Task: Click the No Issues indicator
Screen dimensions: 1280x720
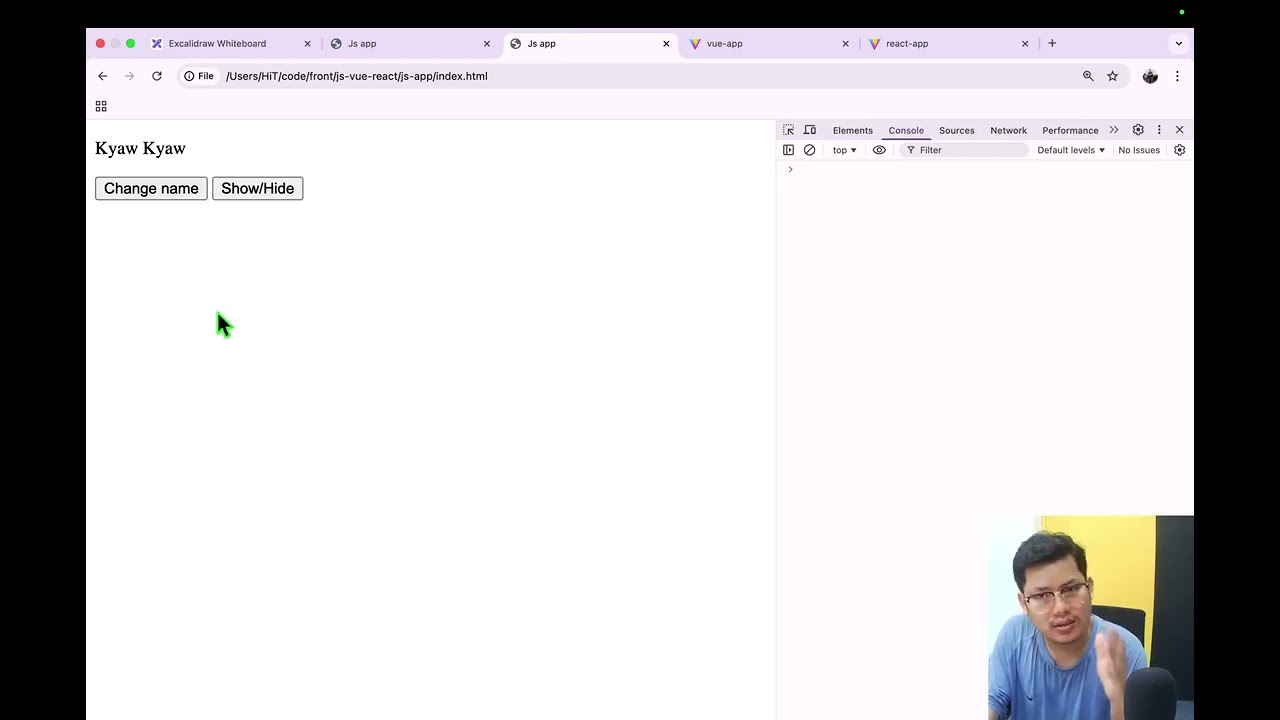Action: click(1139, 150)
